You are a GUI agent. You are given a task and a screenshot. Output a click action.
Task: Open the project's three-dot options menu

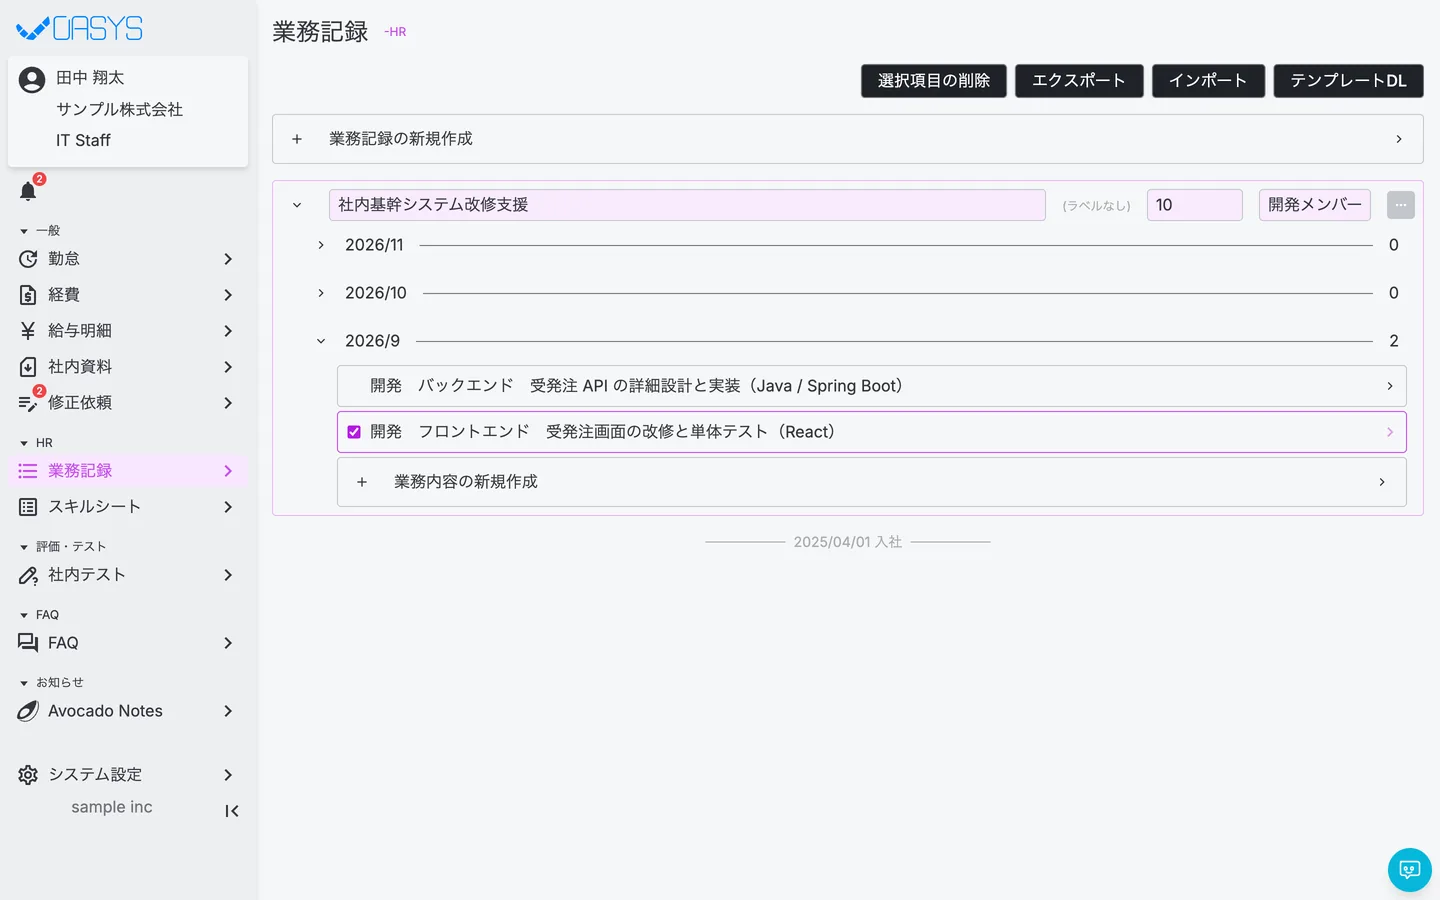pos(1401,205)
